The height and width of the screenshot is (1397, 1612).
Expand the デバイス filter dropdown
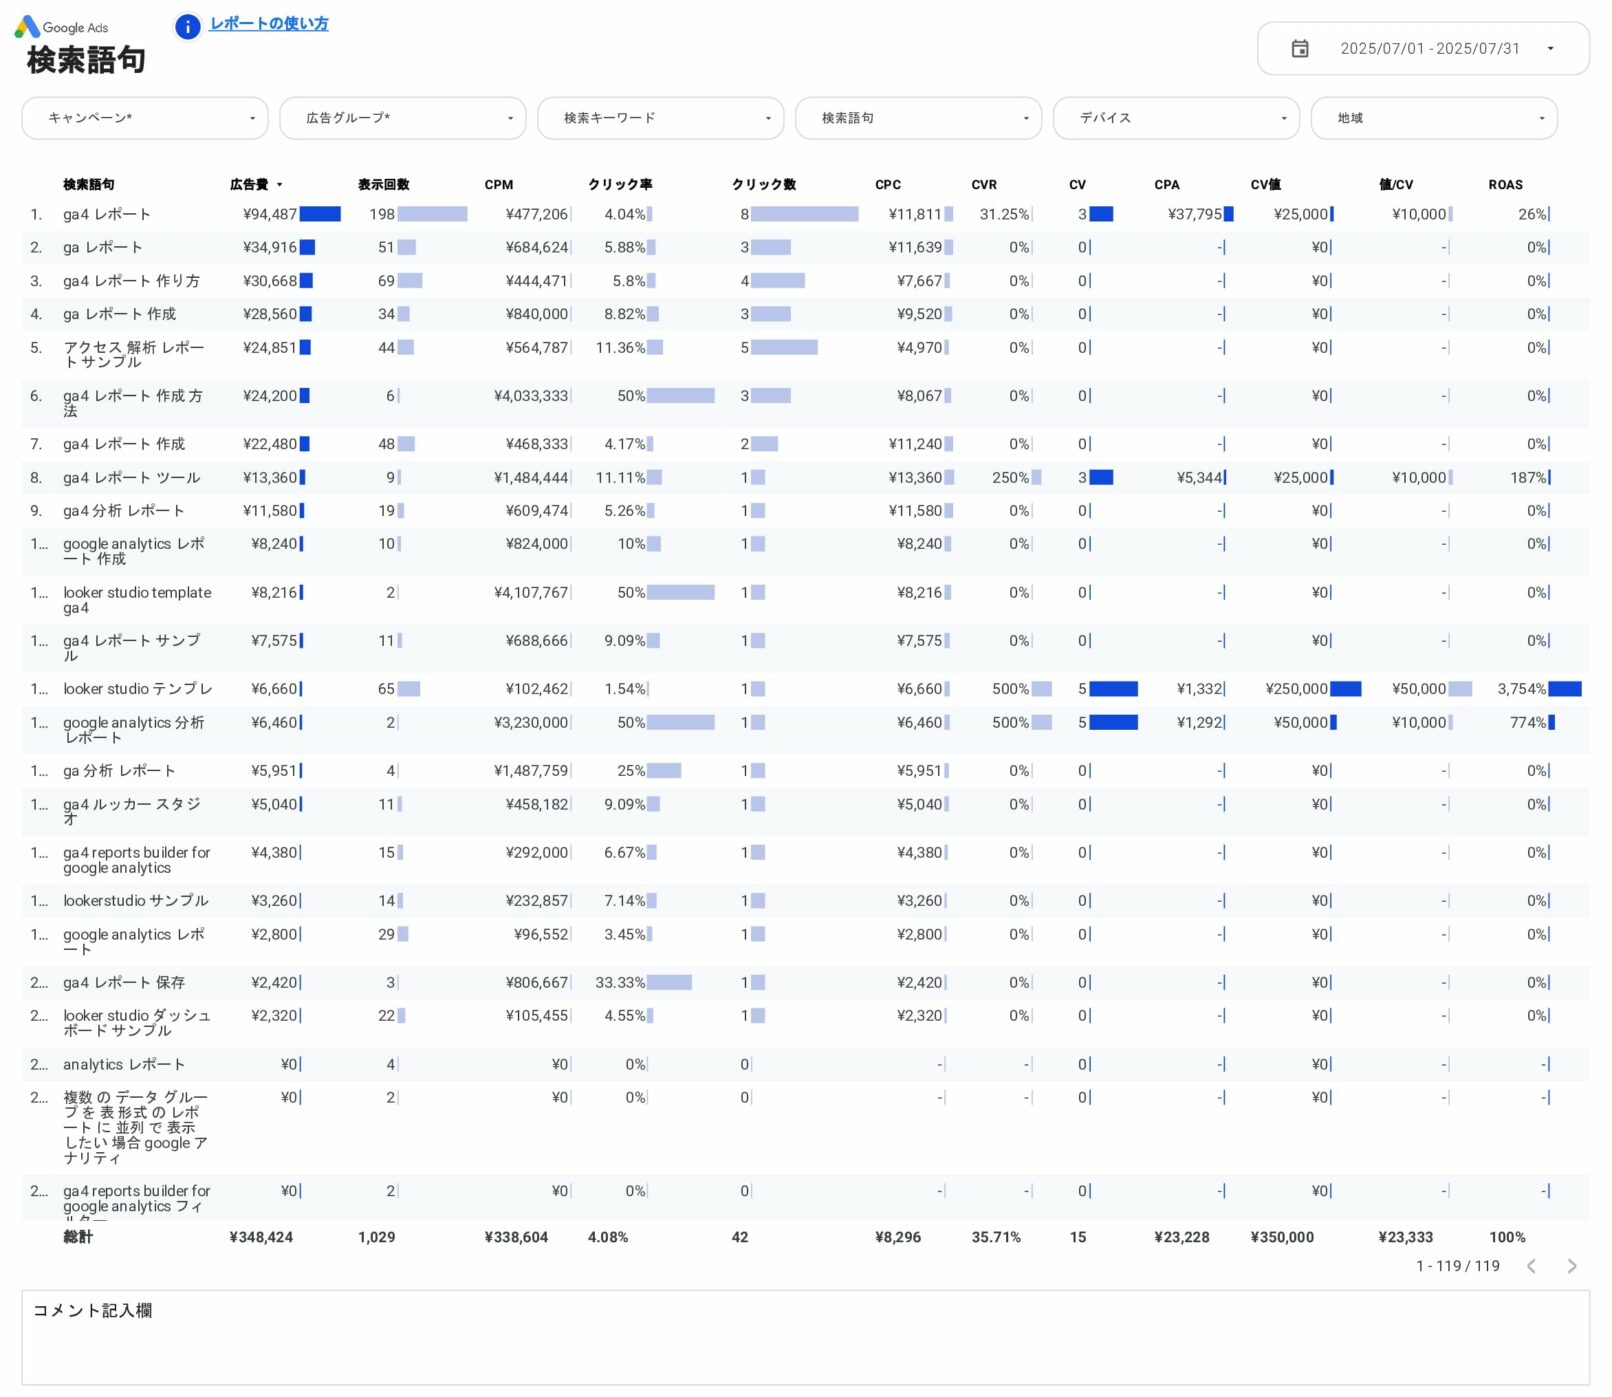coord(1176,118)
